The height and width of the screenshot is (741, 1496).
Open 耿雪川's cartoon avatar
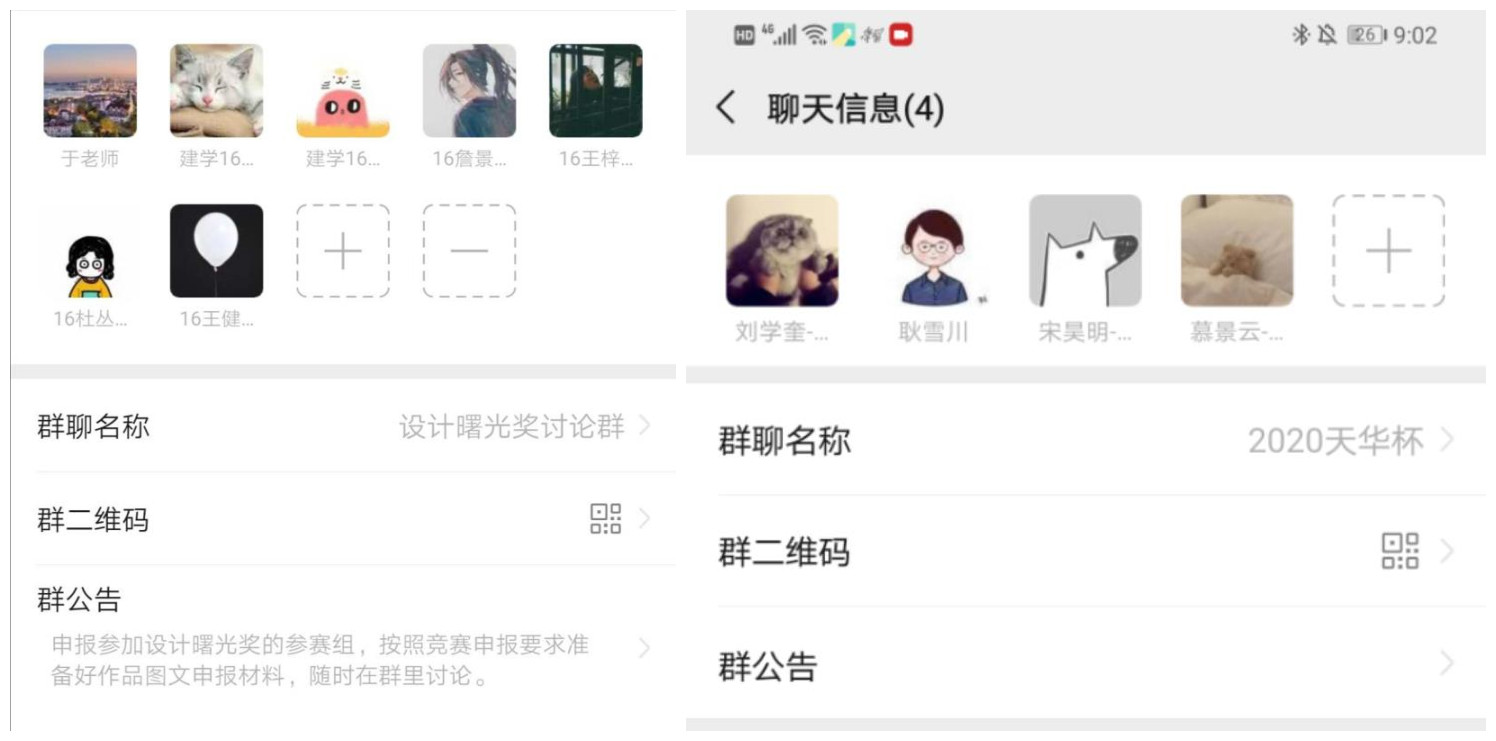click(933, 250)
